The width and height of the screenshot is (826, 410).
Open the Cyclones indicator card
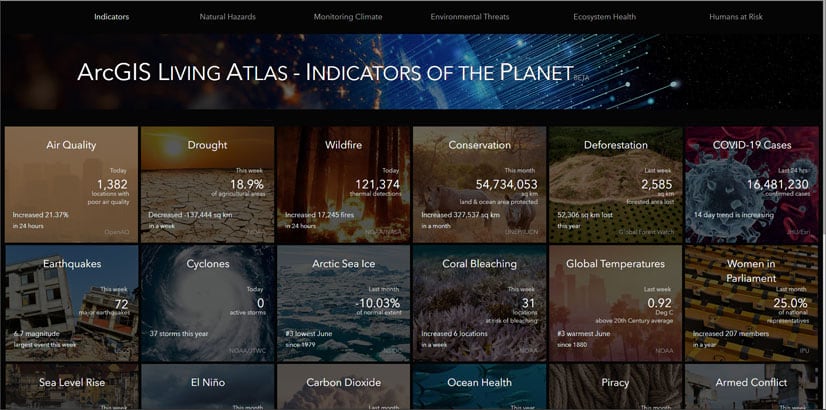[x=208, y=303]
